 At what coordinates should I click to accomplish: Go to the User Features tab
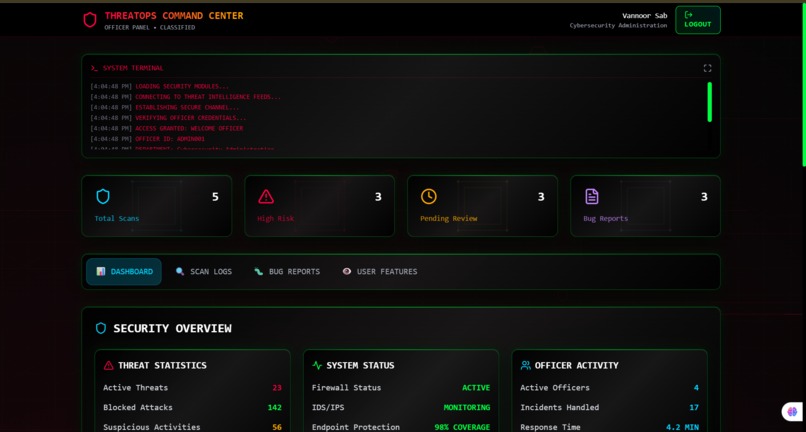380,272
